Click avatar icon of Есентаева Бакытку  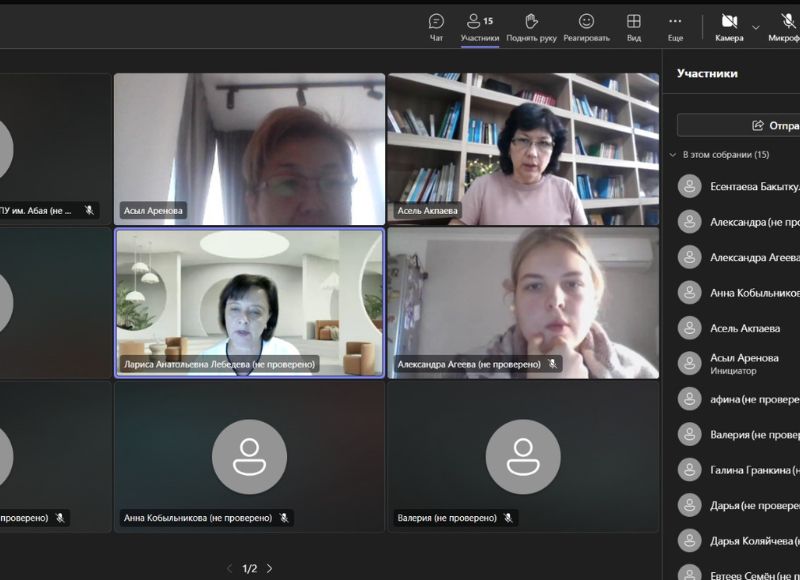coord(689,186)
